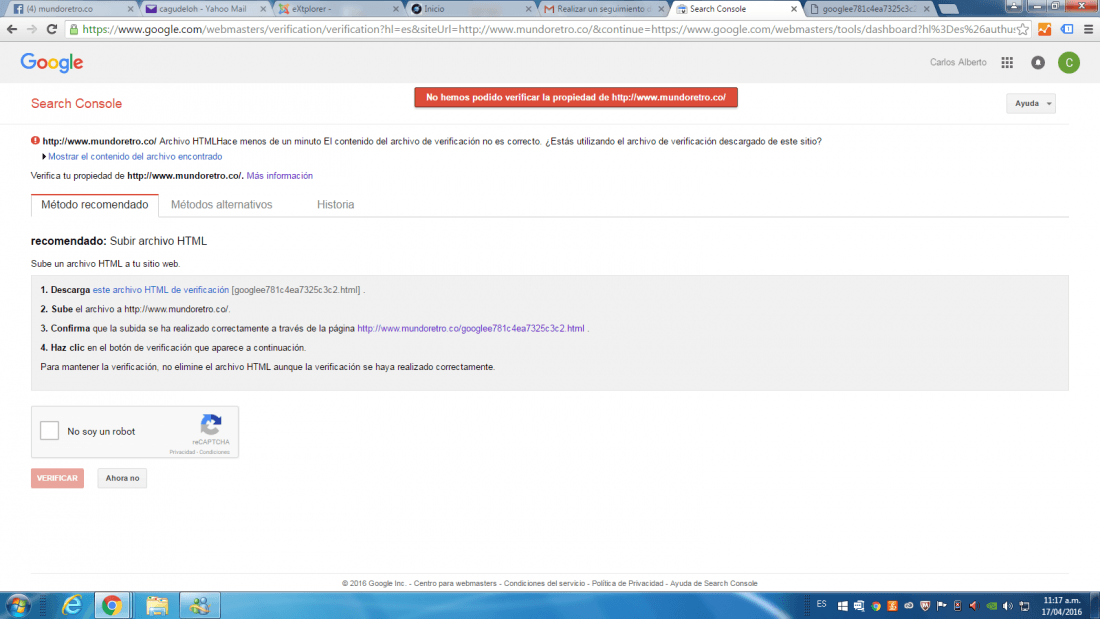Click the reCAPTCHA logo
This screenshot has width=1100, height=619.
tap(211, 425)
